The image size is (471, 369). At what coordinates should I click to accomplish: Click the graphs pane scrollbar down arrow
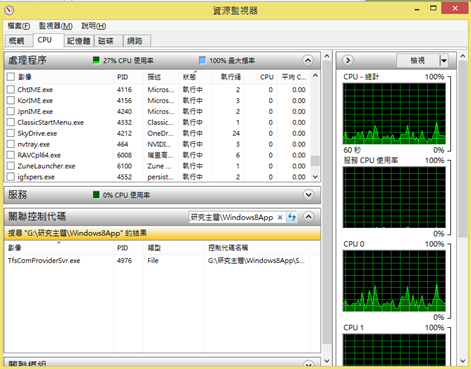point(463,361)
